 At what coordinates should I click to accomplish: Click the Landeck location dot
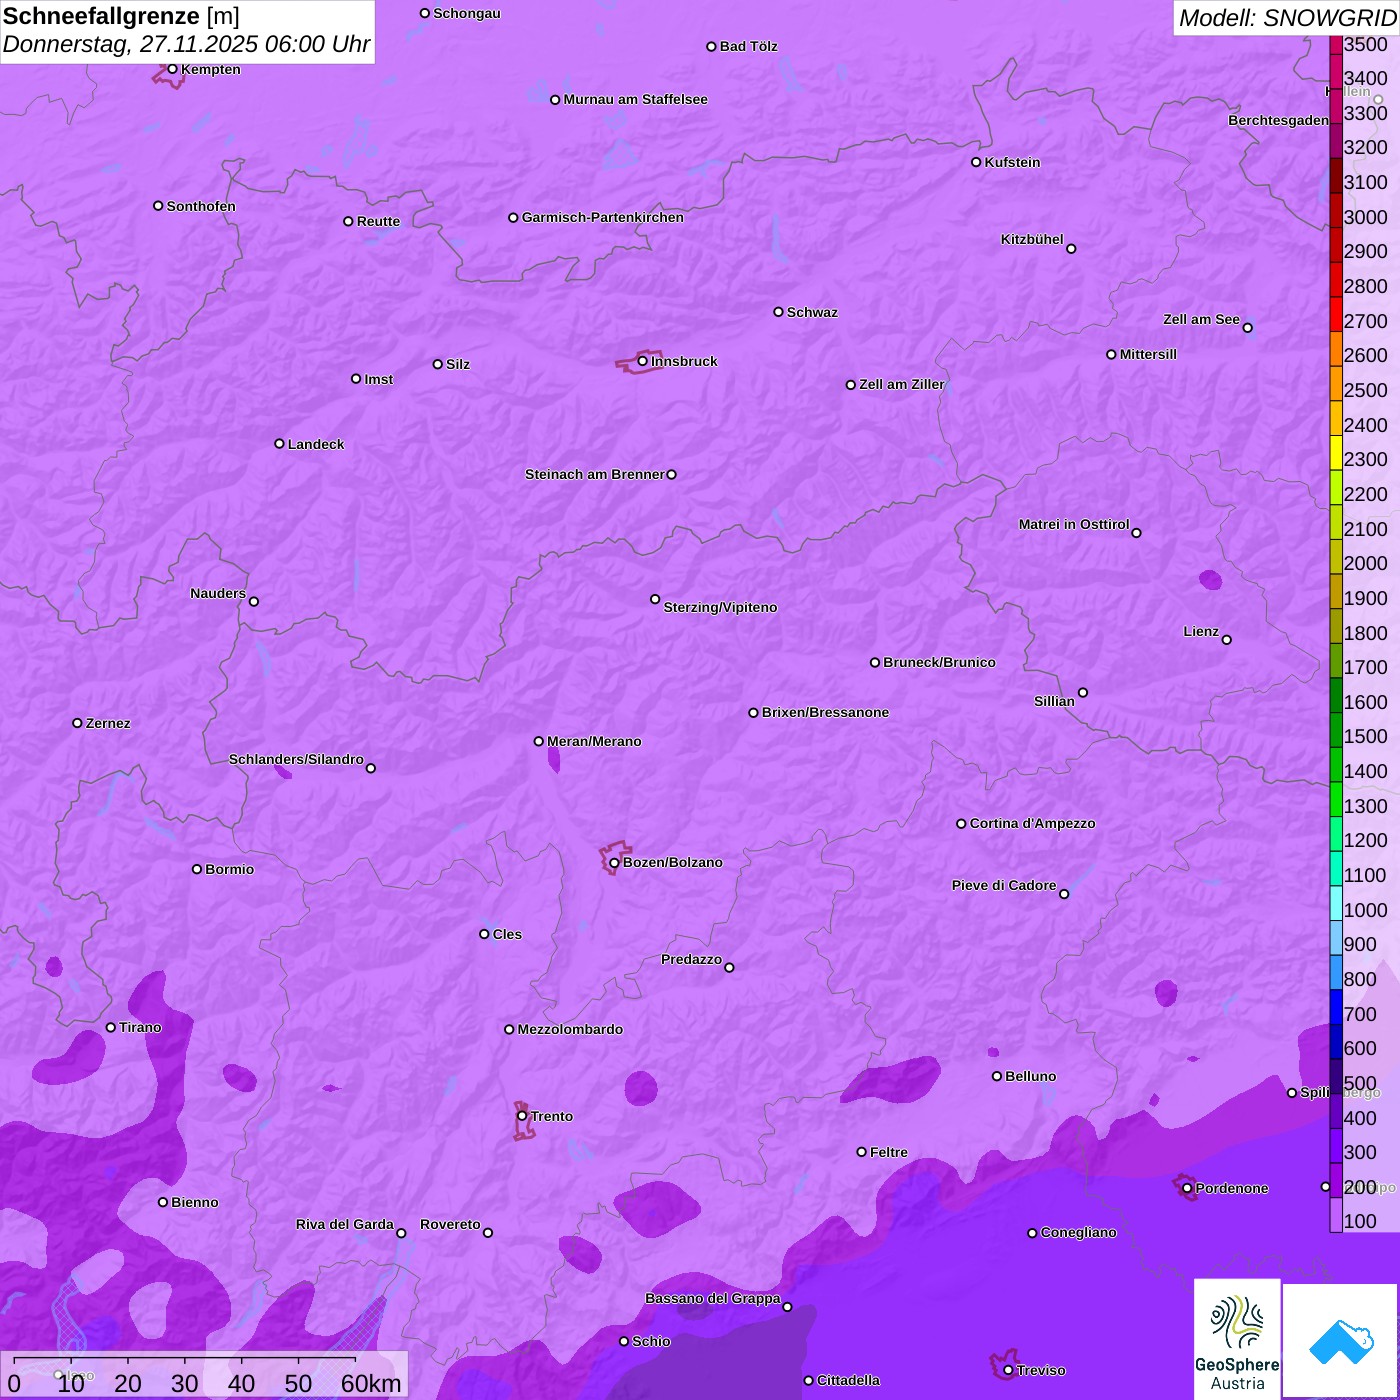pos(279,444)
